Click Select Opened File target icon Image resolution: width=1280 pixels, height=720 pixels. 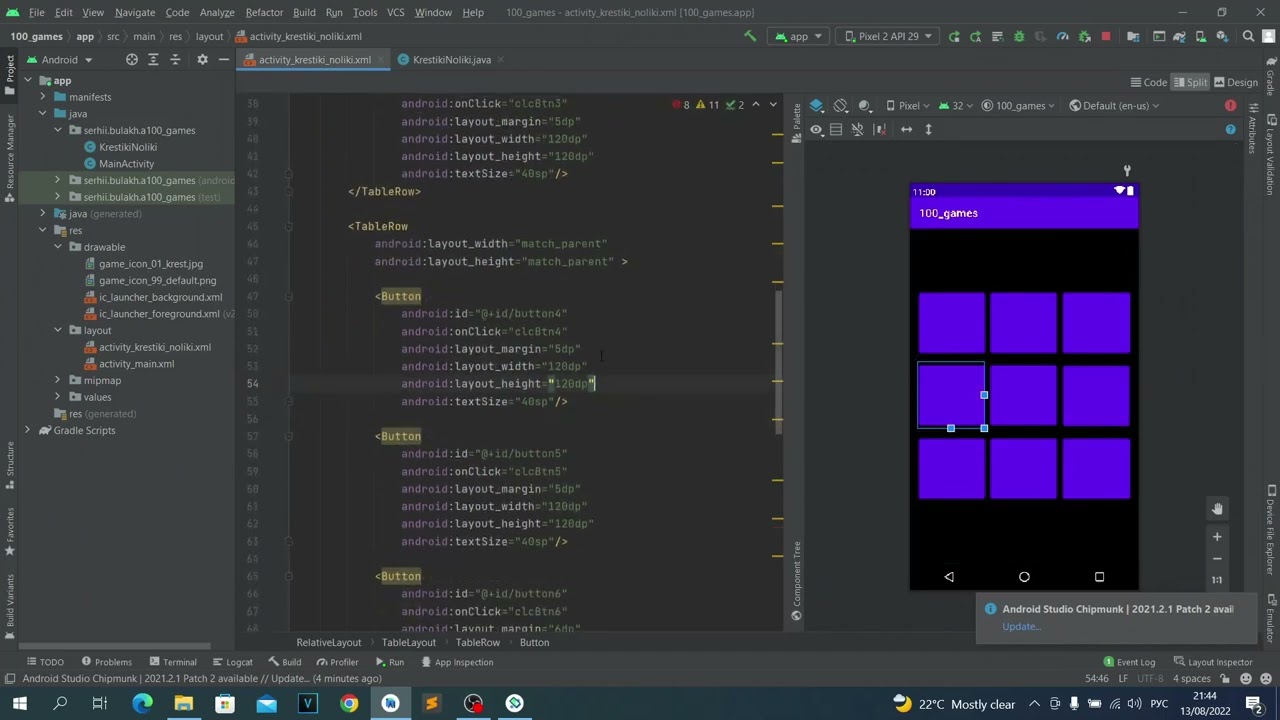click(131, 60)
